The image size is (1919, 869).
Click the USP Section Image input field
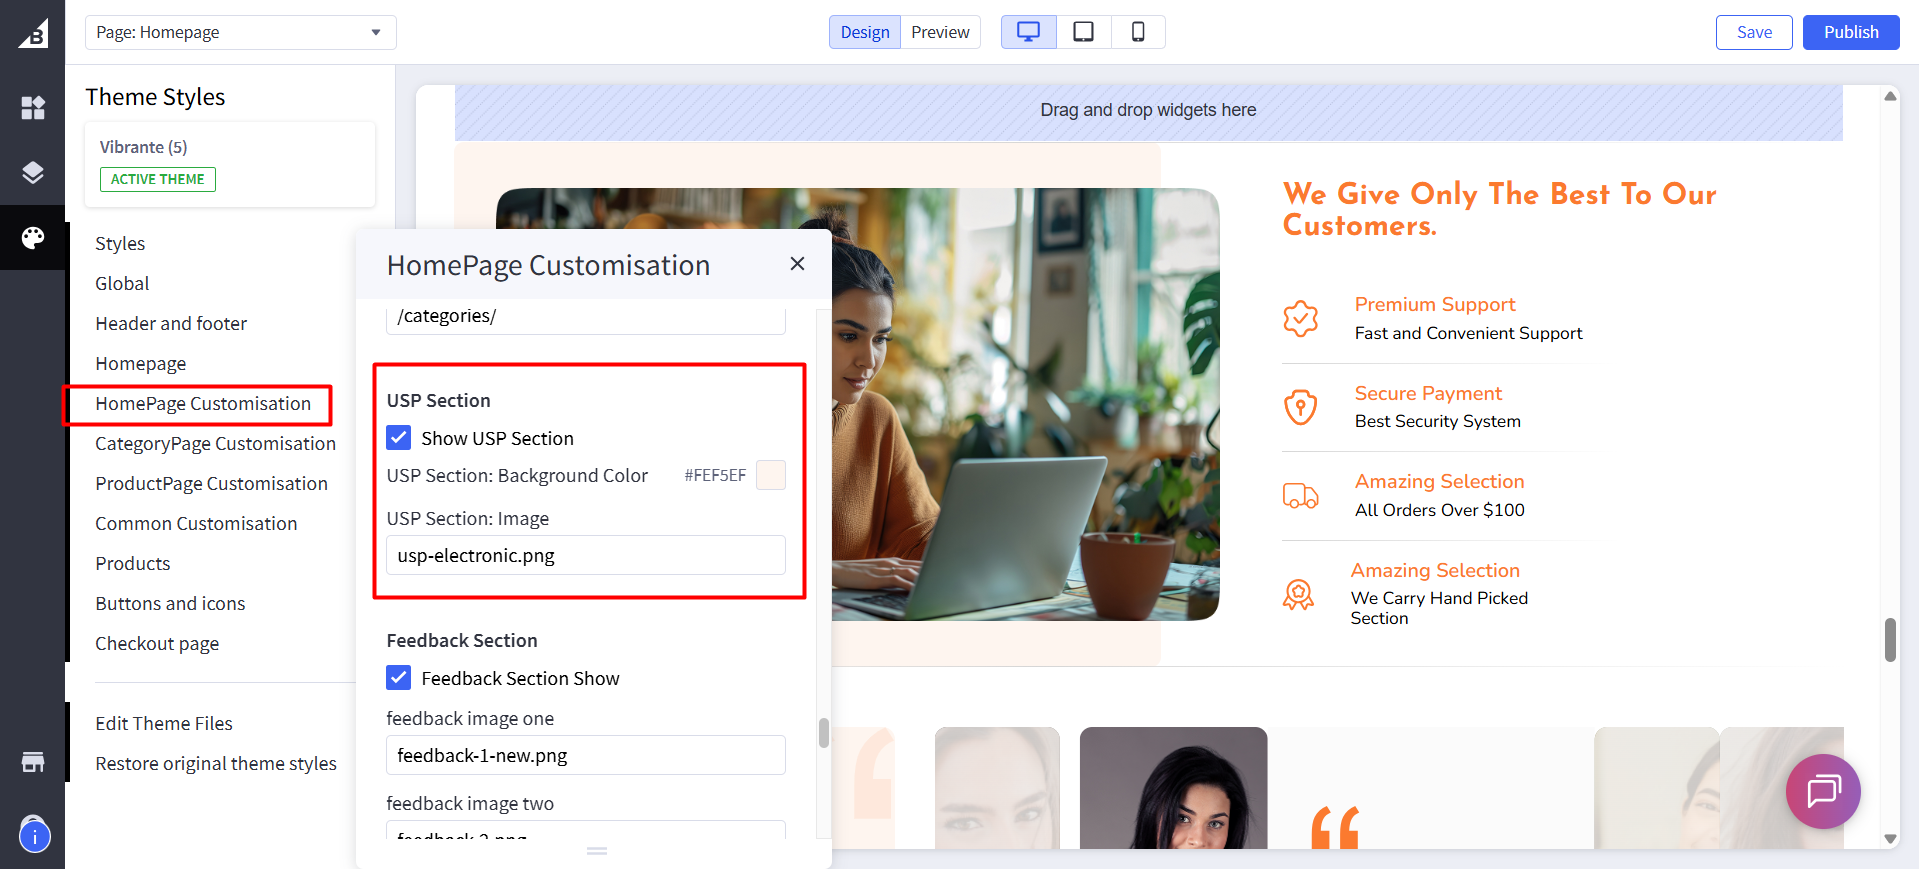[586, 555]
